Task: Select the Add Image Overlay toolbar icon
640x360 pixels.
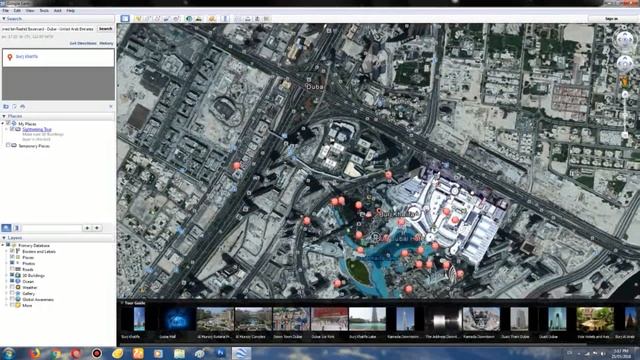Action: 167,19
